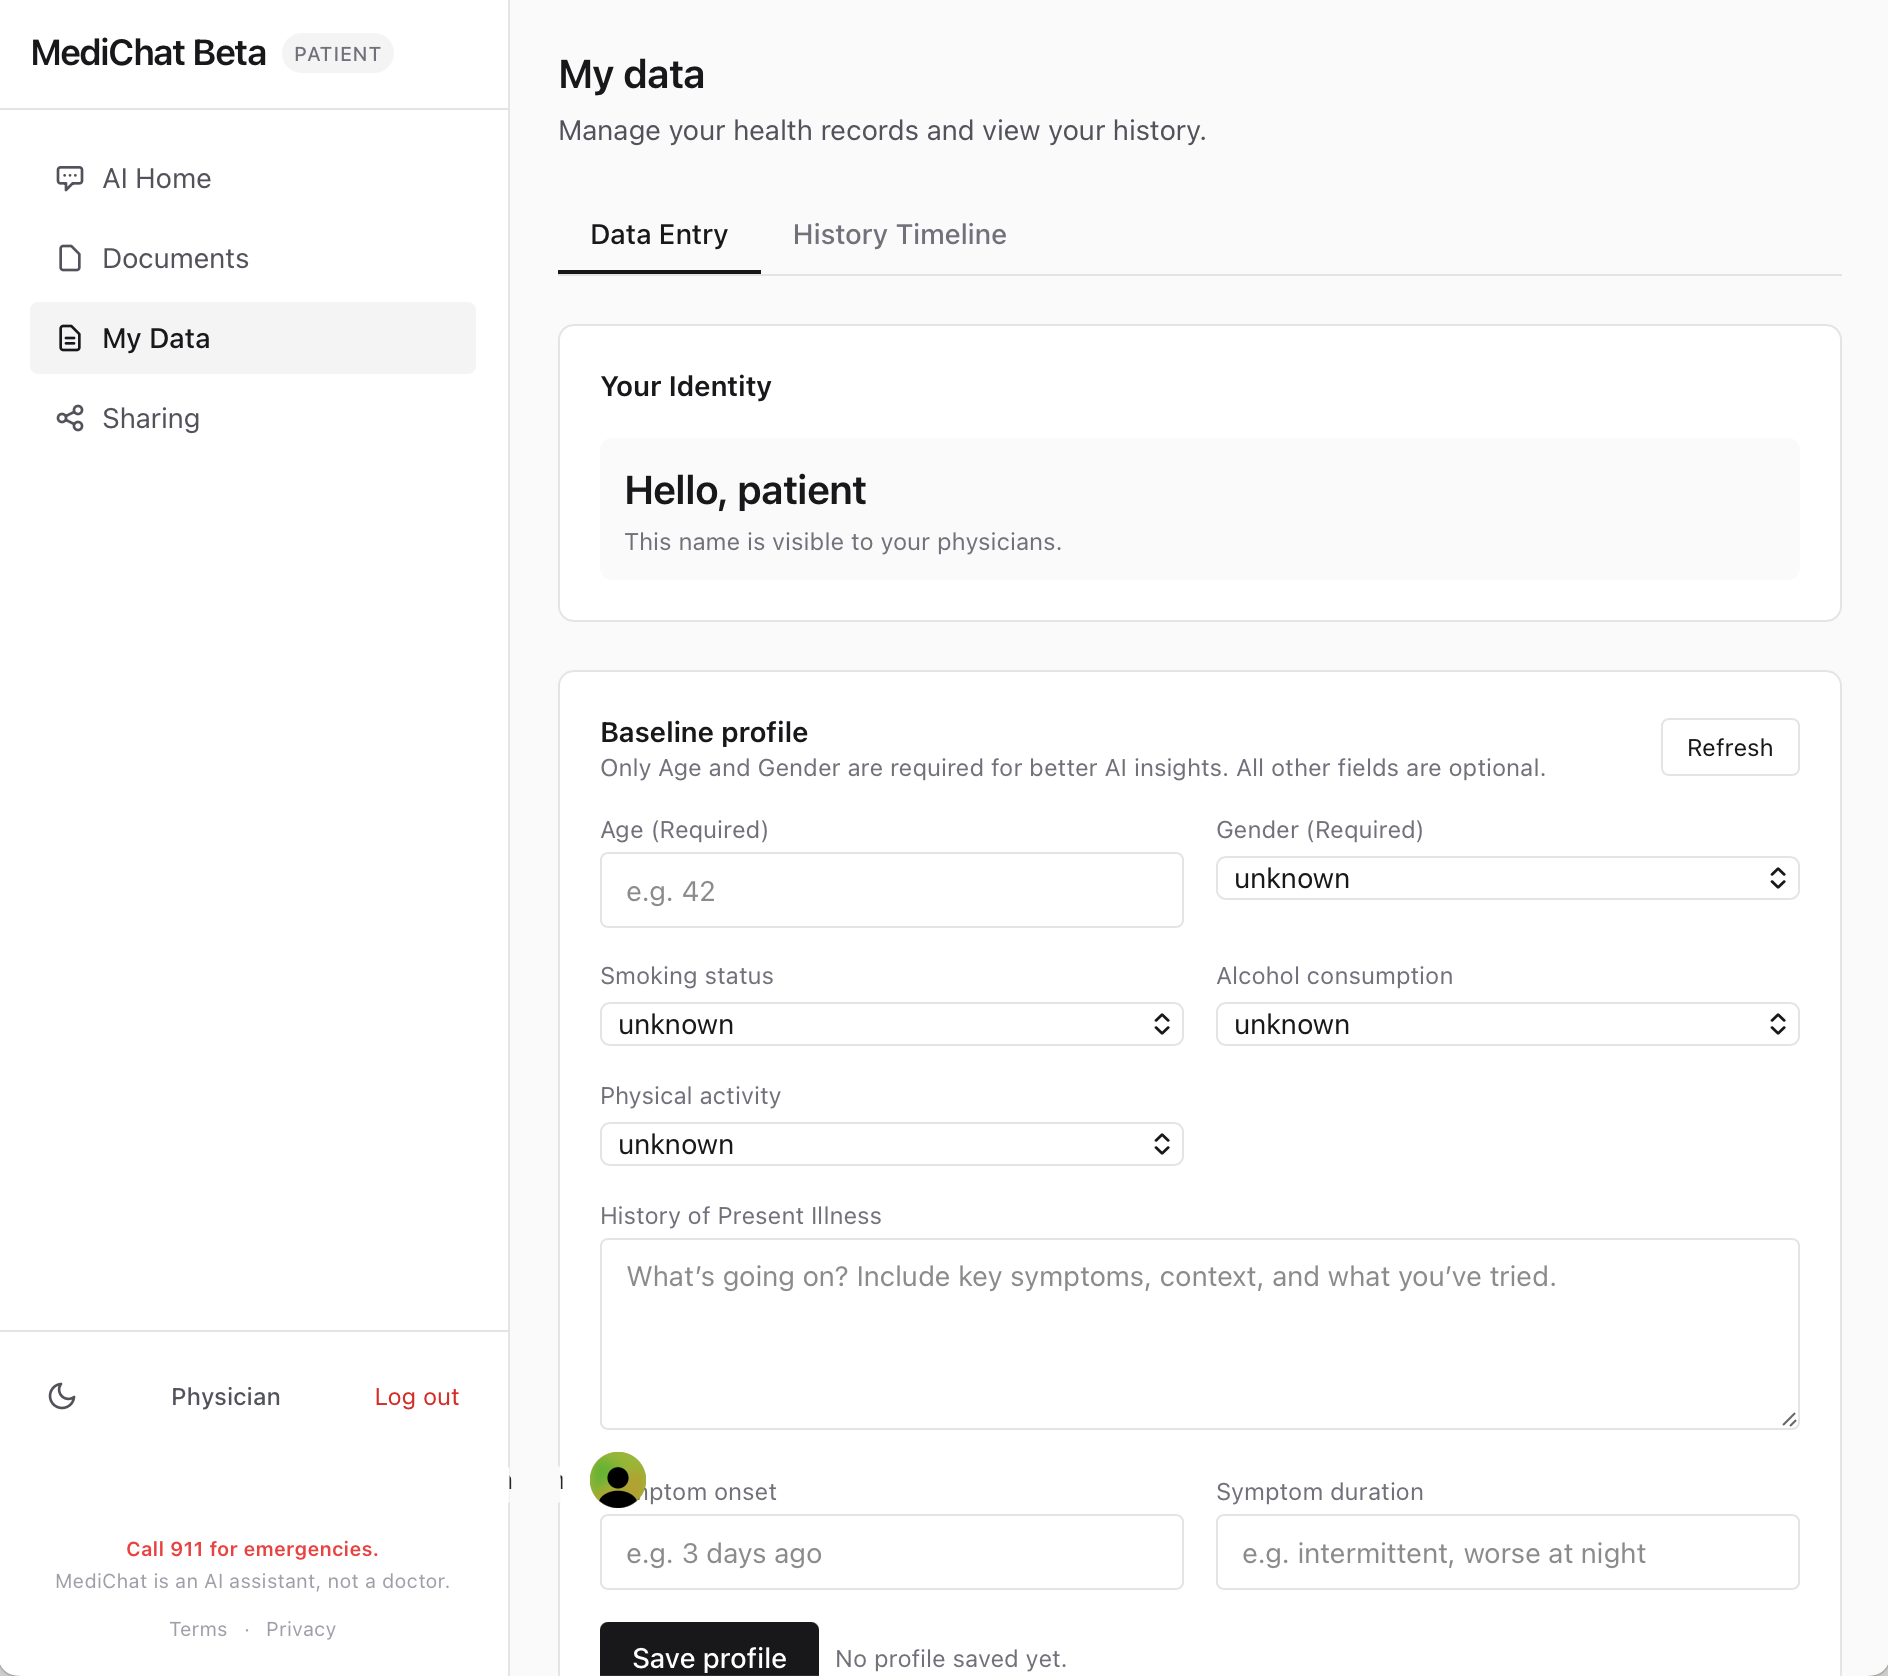Toggle dark mode with the moon icon

click(x=62, y=1396)
